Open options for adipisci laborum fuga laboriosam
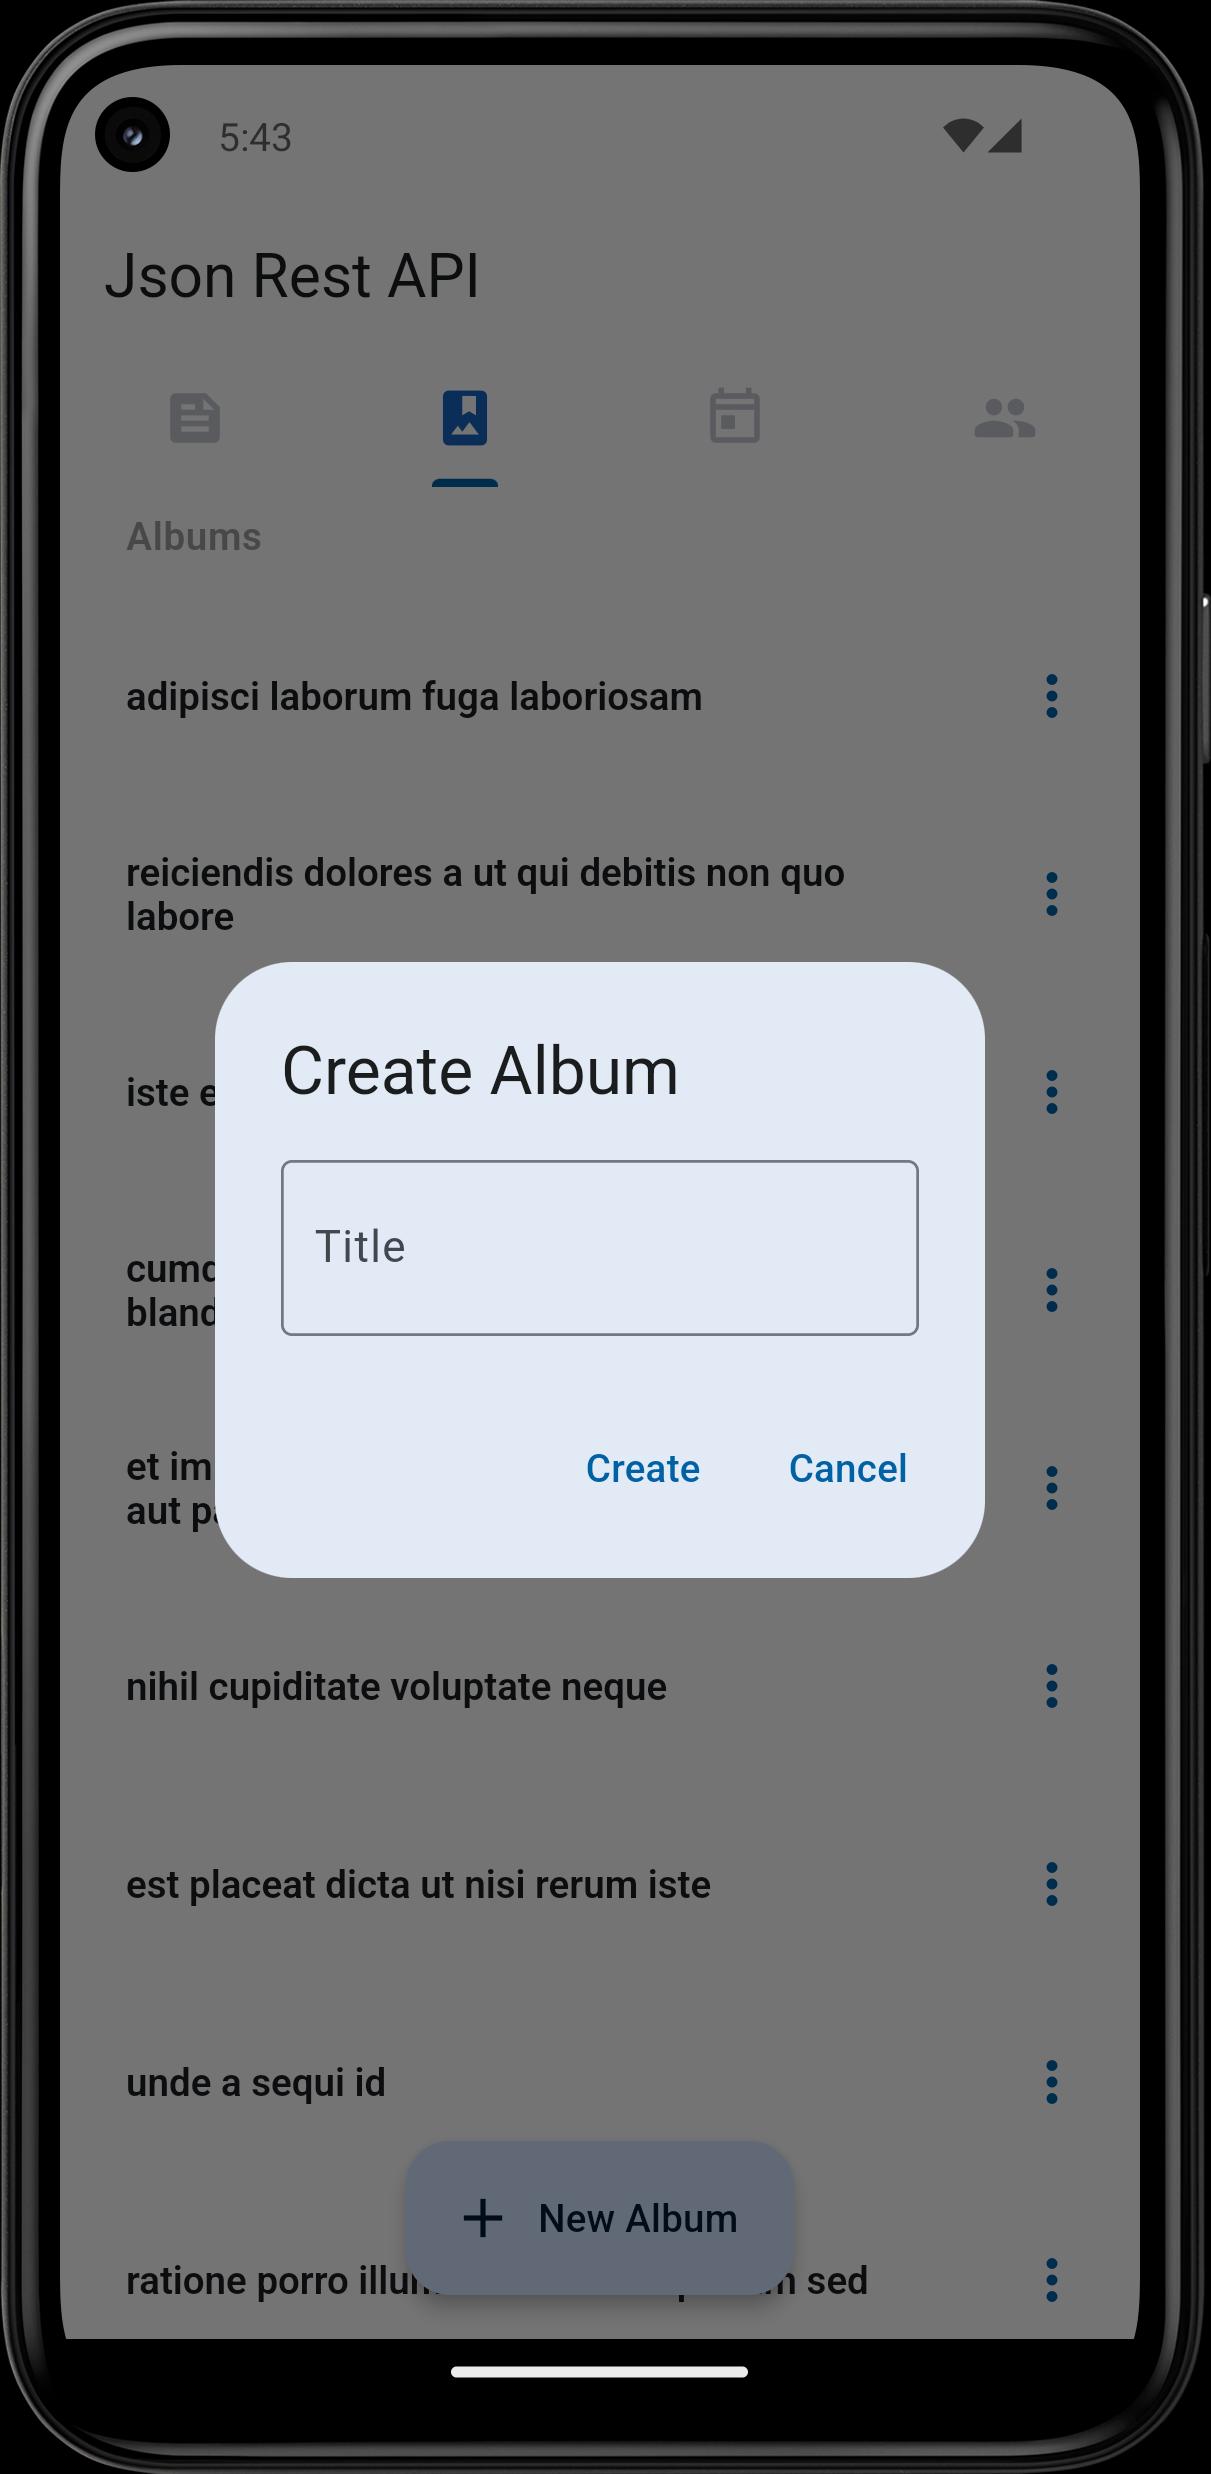The width and height of the screenshot is (1211, 2474). point(1052,696)
